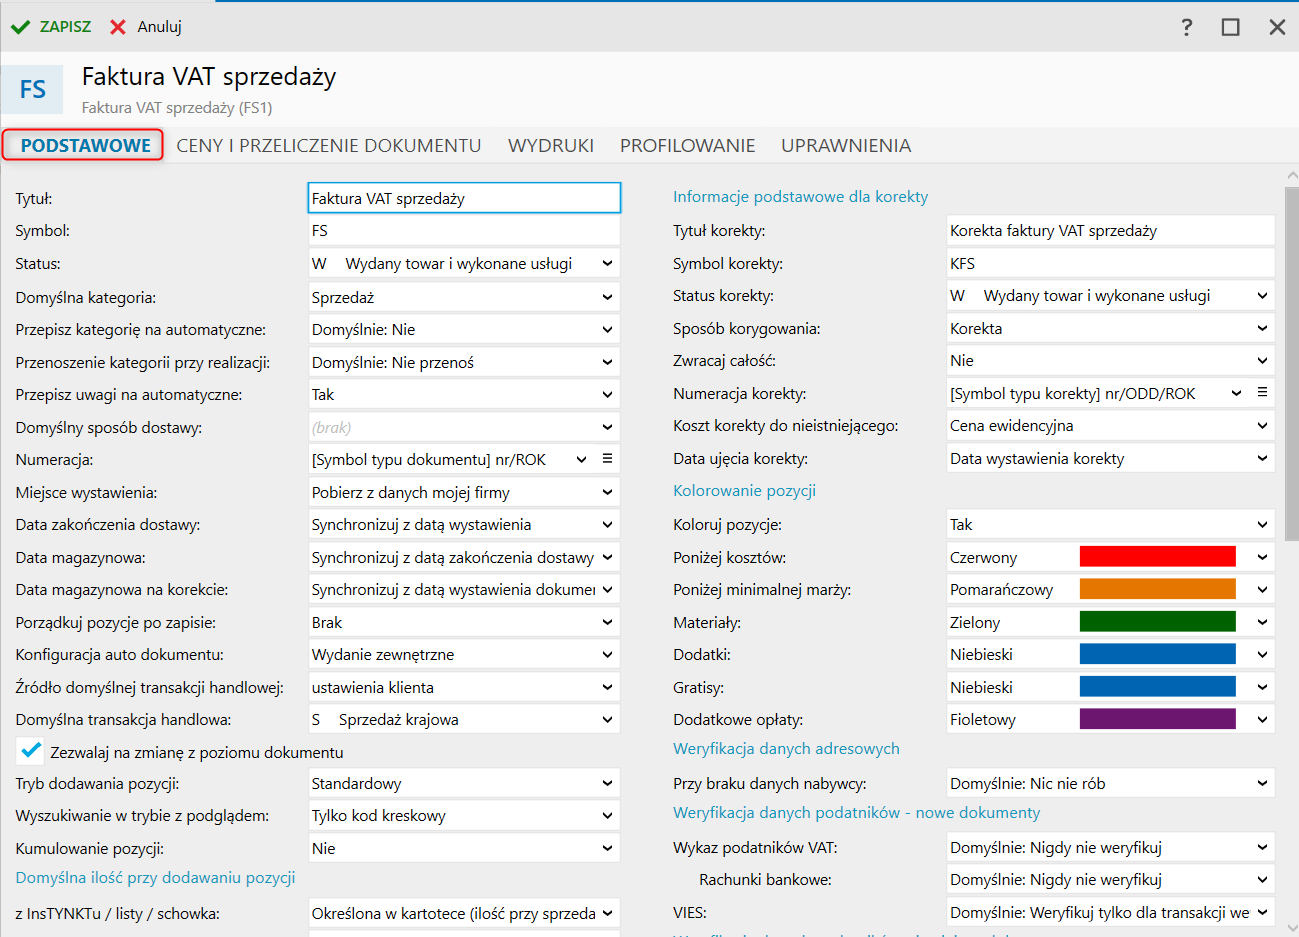
Task: Click the red Poniżej kosztów color swatch
Action: [x=1157, y=557]
